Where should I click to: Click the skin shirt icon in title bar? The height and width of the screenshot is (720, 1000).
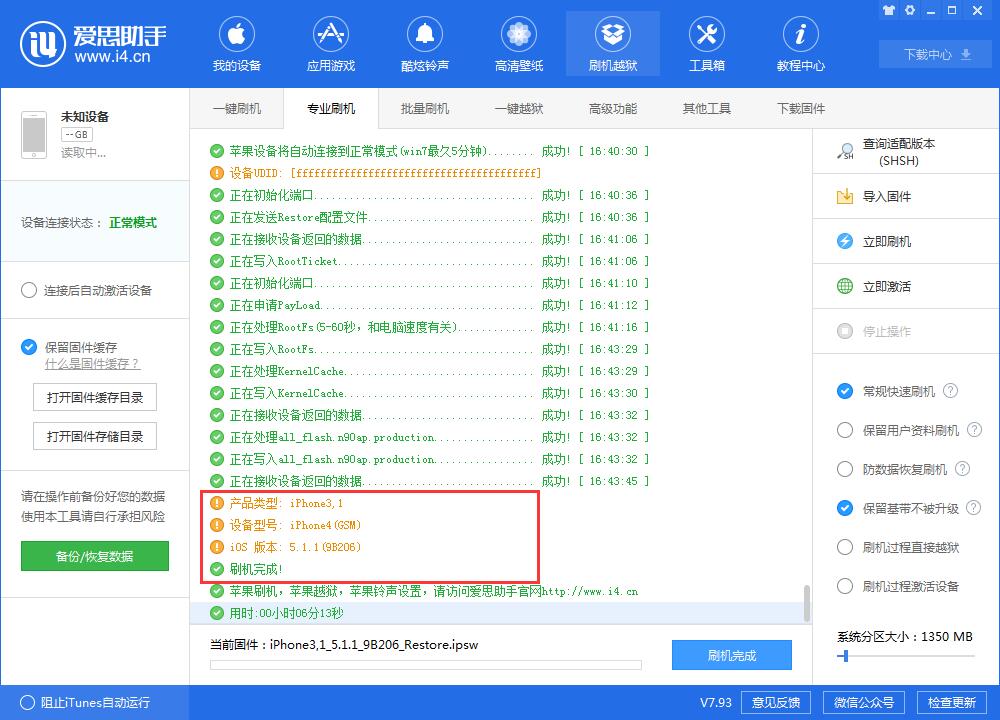click(x=888, y=10)
